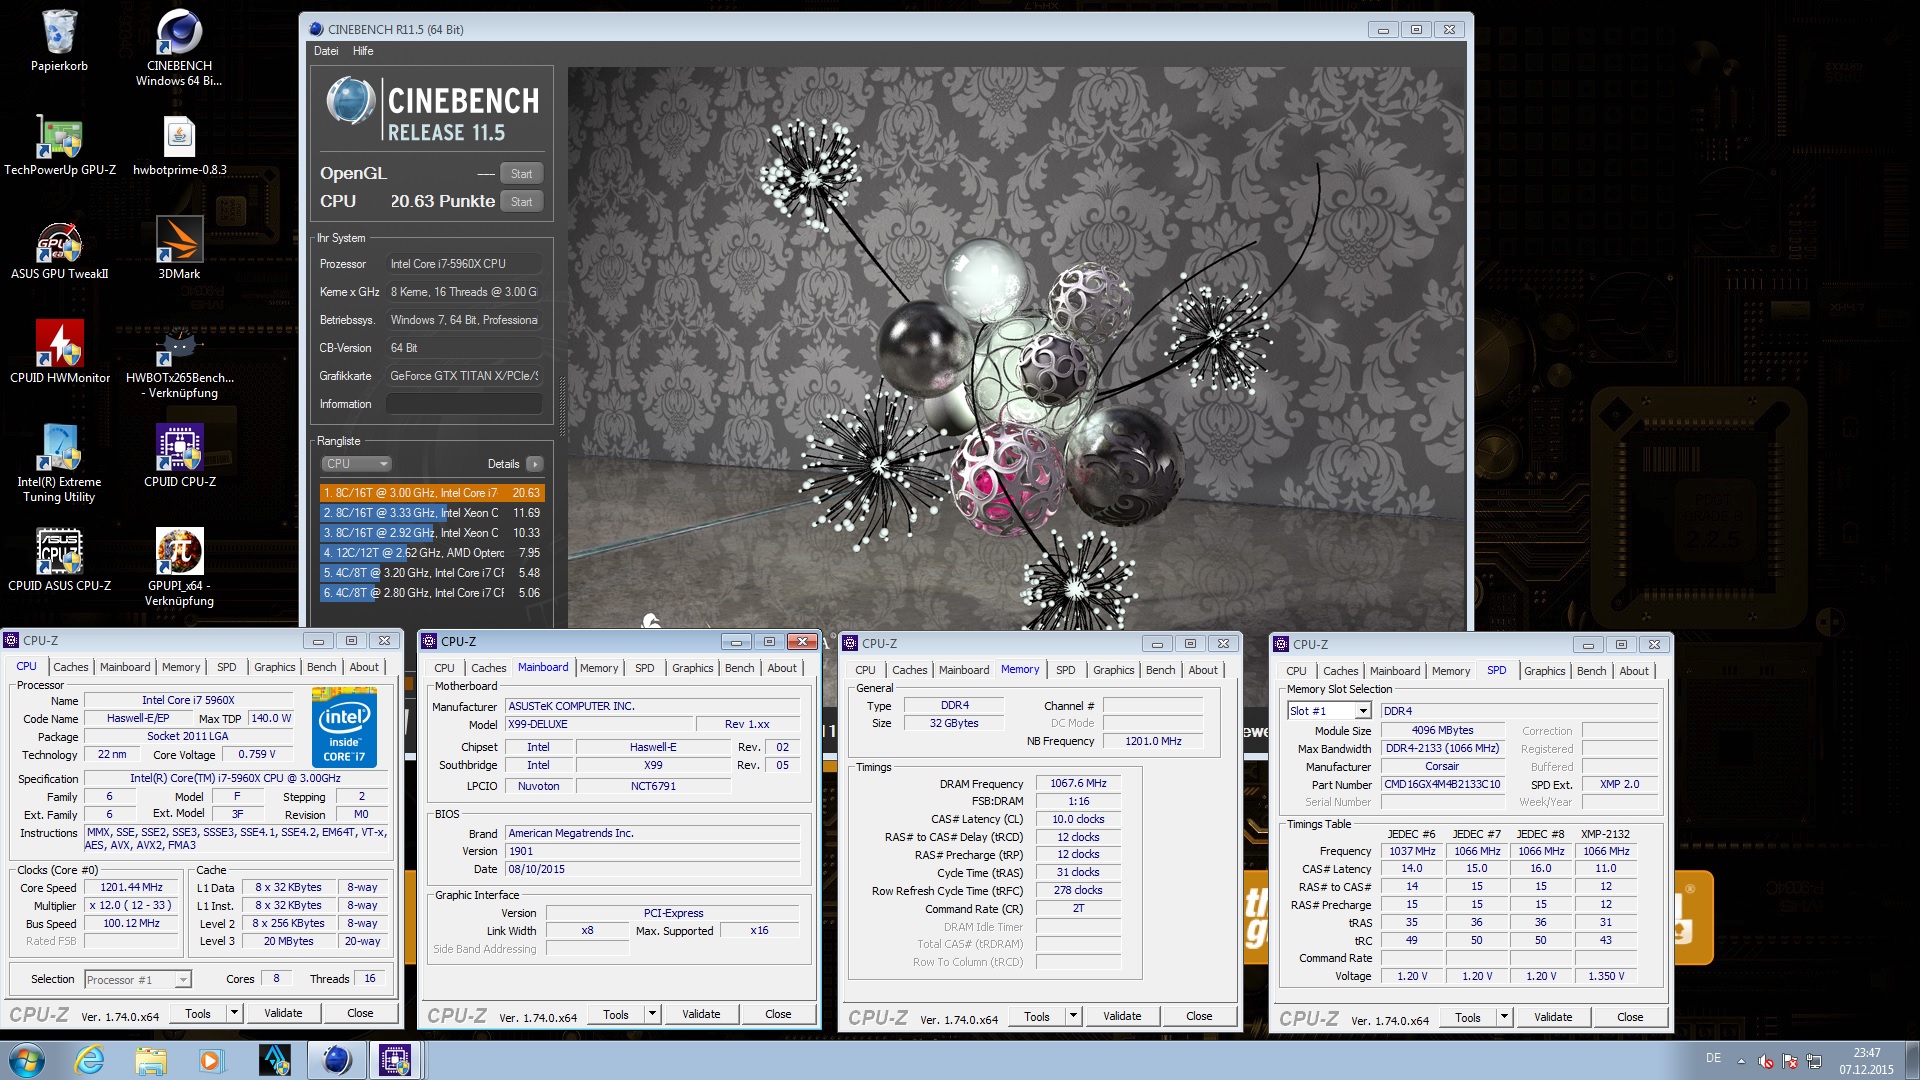Image resolution: width=1920 pixels, height=1080 pixels.
Task: Open Rangliste CPU dropdown
Action: click(356, 464)
